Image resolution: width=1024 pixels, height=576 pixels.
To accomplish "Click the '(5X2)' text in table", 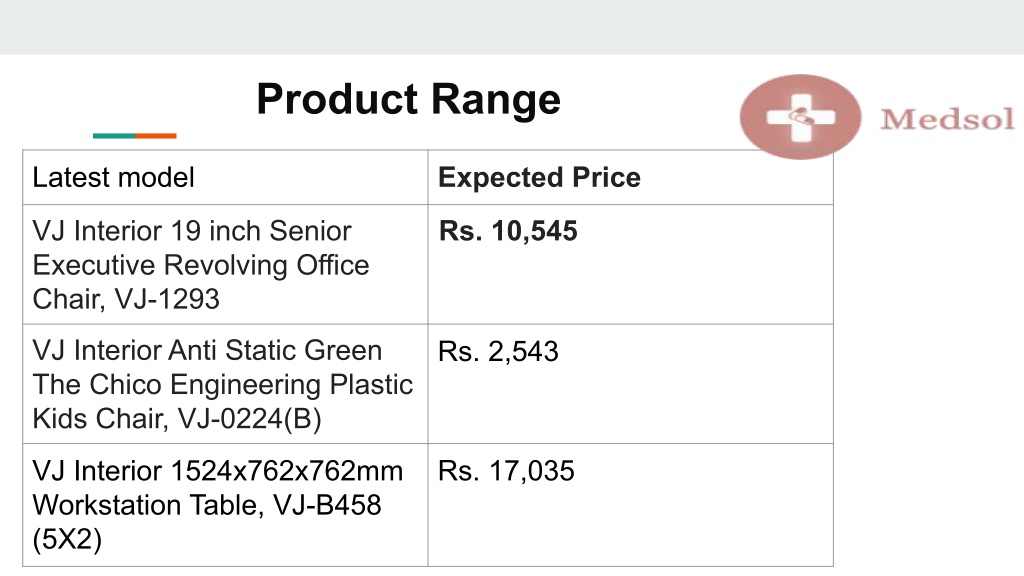I will 67,539.
